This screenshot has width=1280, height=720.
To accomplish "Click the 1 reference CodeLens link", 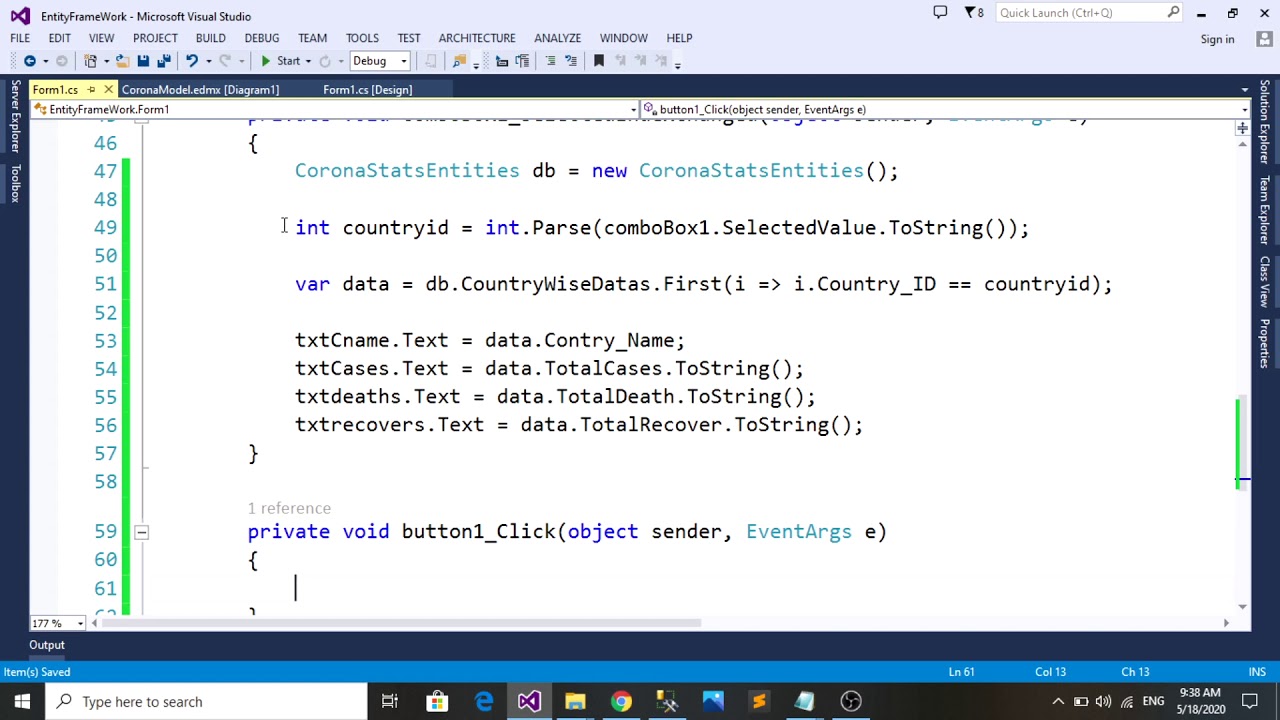I will [x=289, y=509].
